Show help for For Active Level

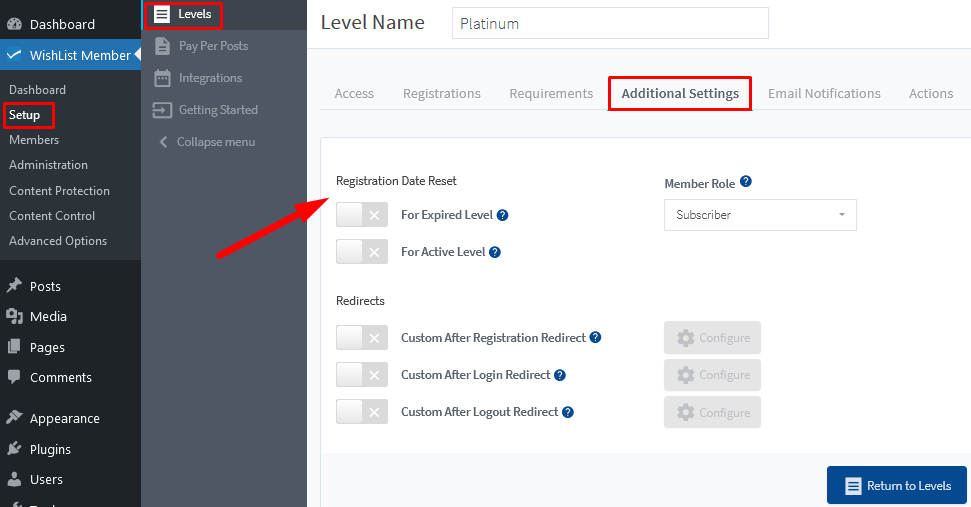point(495,252)
